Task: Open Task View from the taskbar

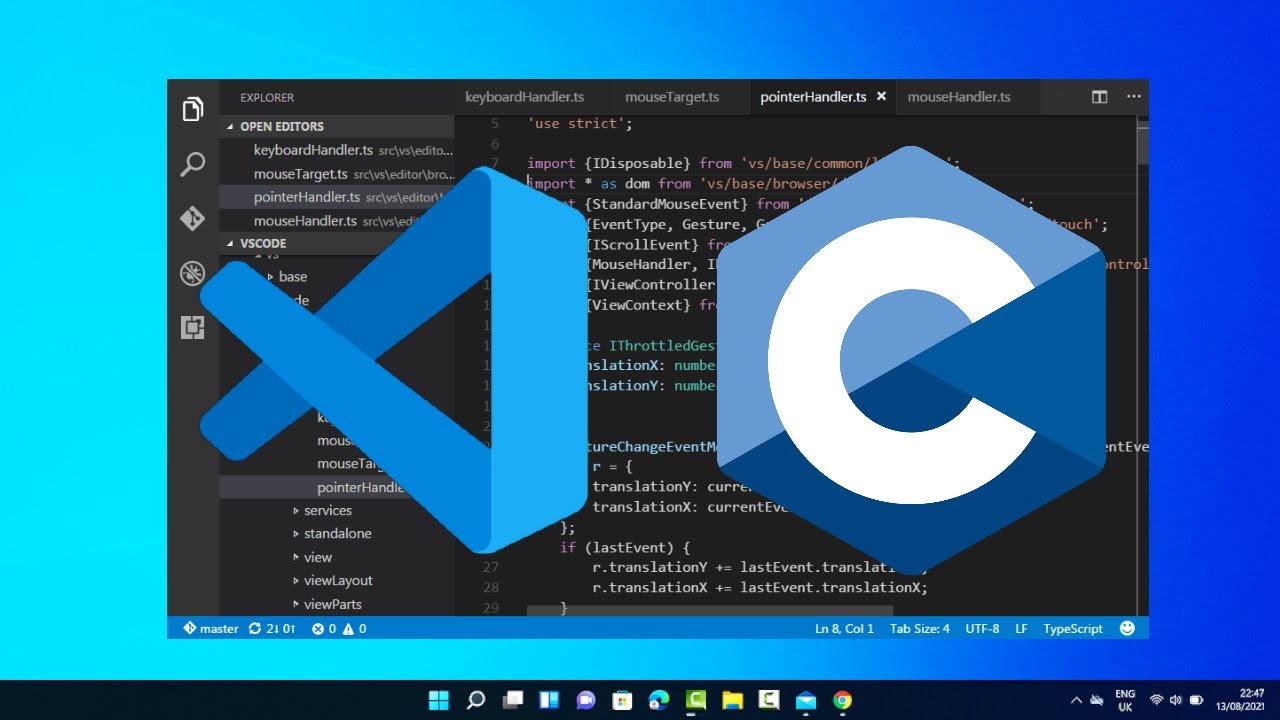Action: (513, 700)
